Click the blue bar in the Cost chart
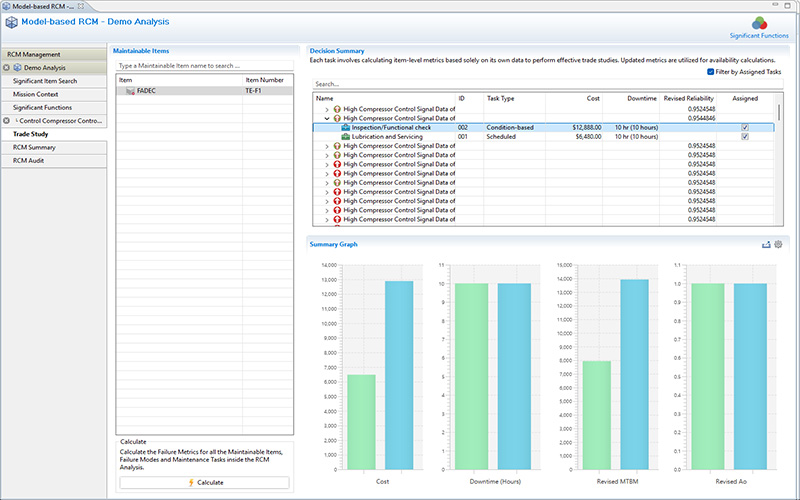The image size is (800, 500). pos(399,375)
